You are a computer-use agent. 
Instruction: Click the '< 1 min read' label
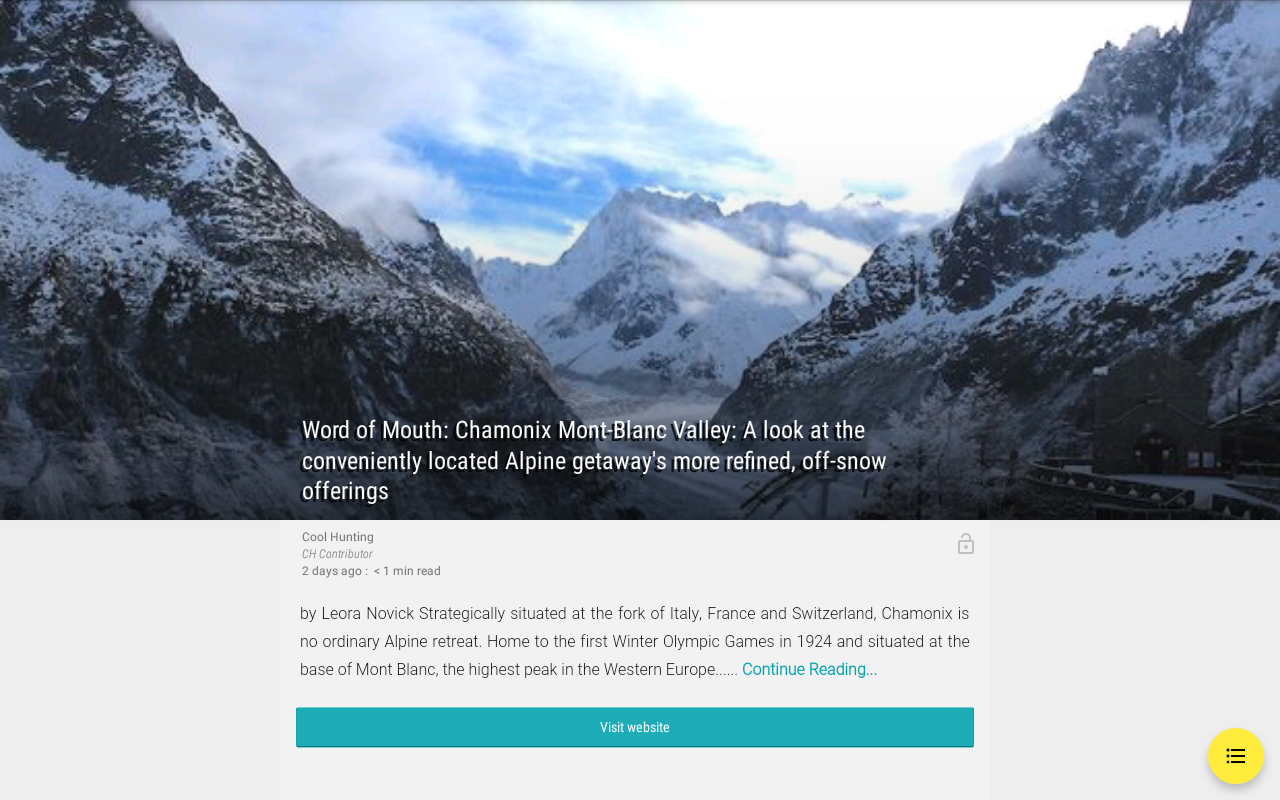pos(407,571)
